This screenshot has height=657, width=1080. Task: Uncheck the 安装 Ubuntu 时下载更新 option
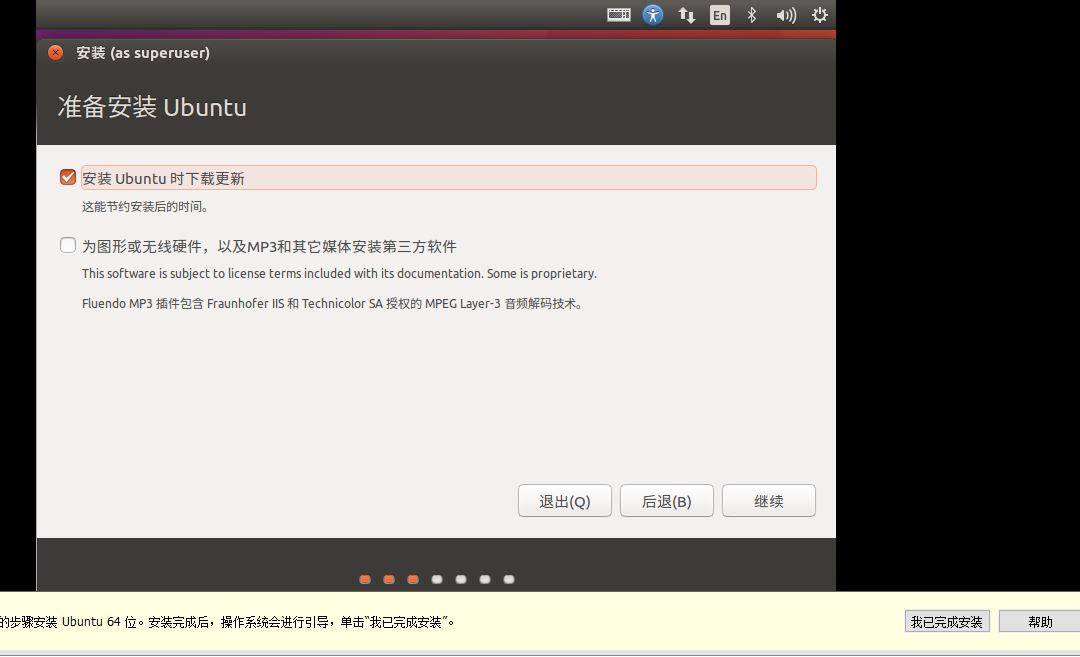click(67, 176)
